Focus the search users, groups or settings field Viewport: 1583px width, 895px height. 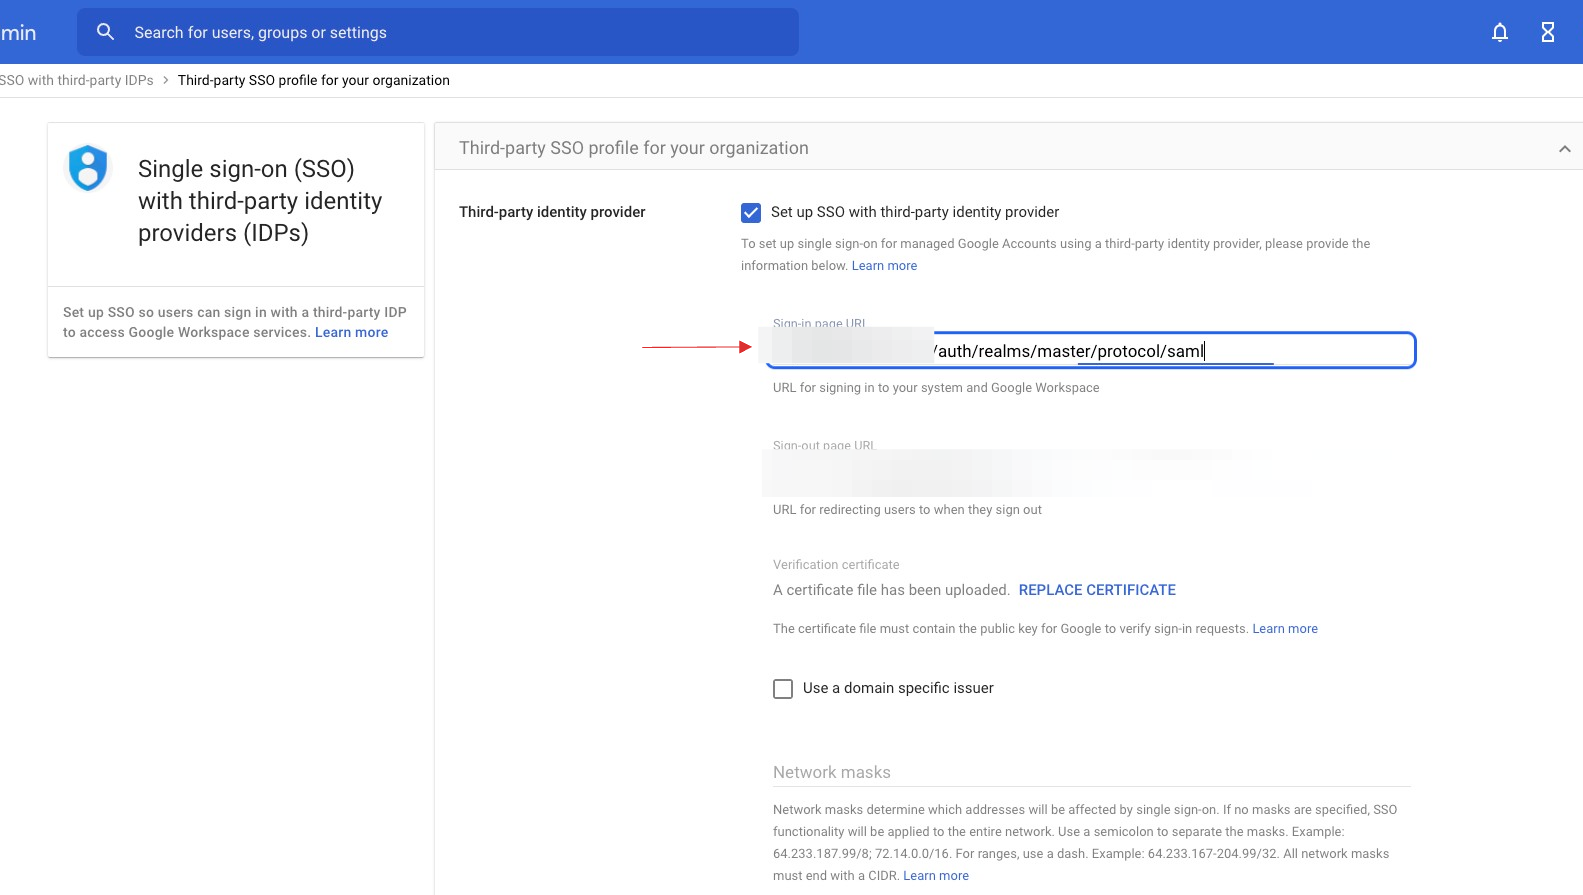[437, 32]
